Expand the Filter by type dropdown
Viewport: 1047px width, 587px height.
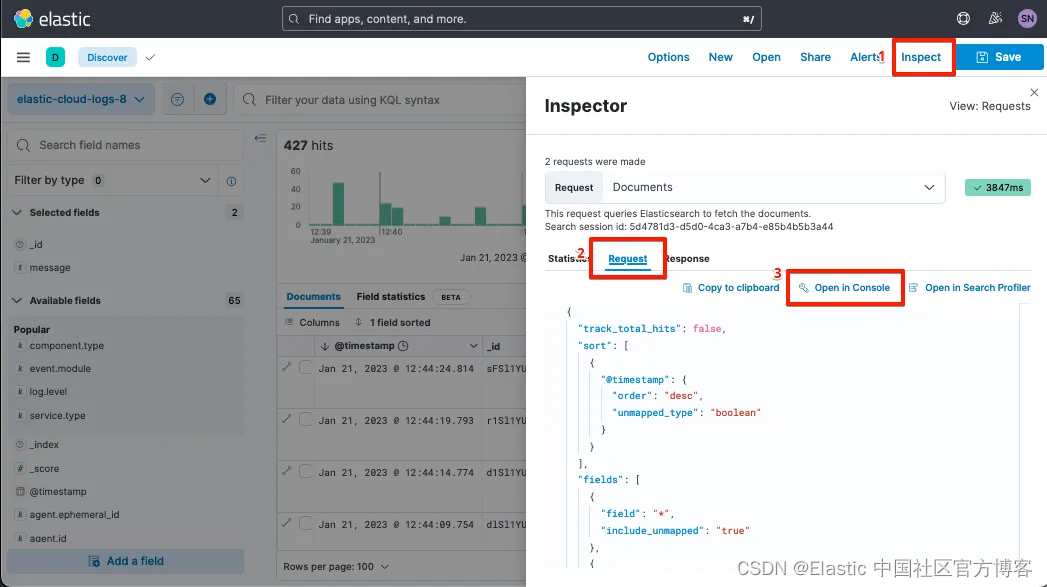coord(112,180)
